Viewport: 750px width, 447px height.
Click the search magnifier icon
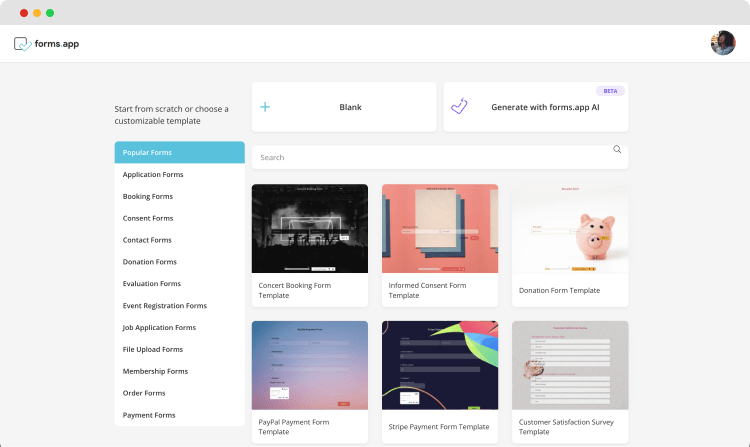pos(617,150)
